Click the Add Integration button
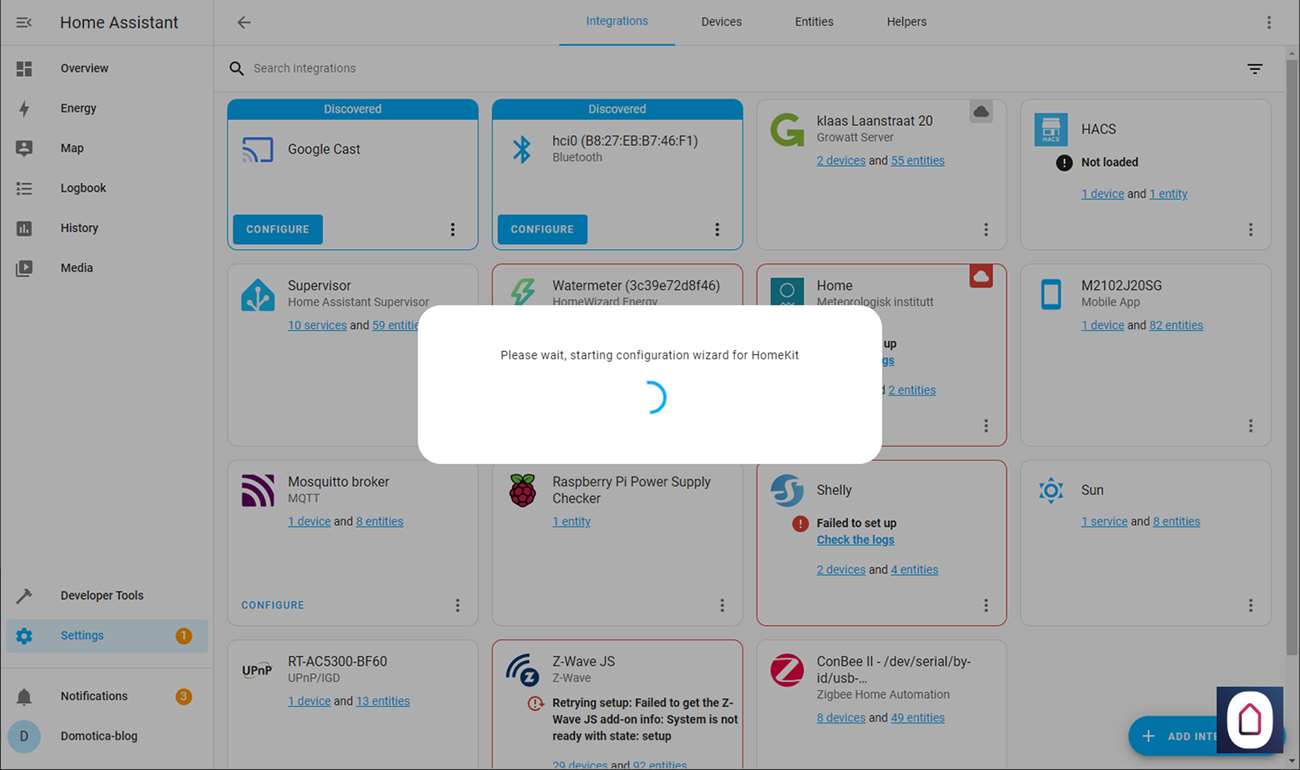 [x=1205, y=736]
